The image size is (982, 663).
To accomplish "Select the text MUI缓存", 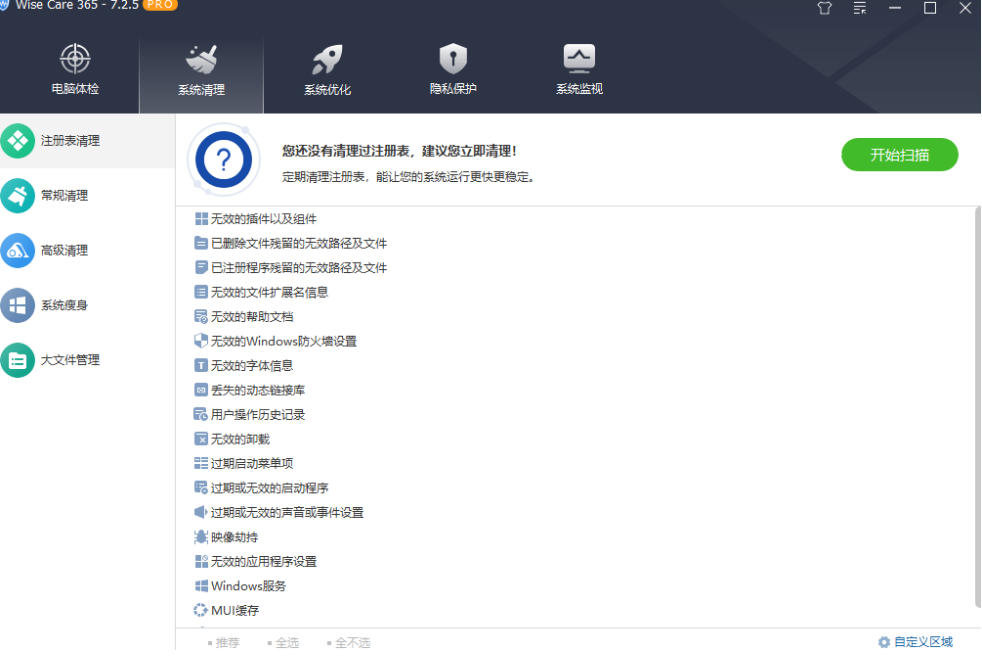I will point(235,610).
